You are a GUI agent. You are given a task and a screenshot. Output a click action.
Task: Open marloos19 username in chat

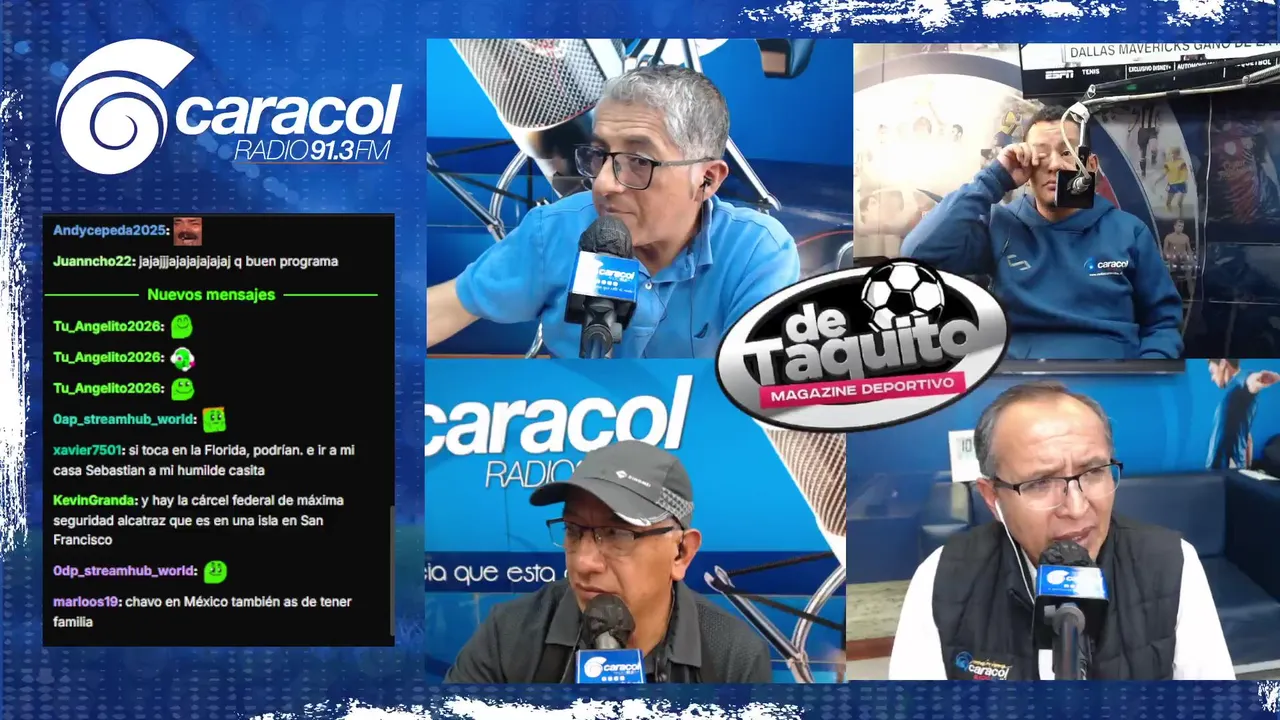(86, 602)
